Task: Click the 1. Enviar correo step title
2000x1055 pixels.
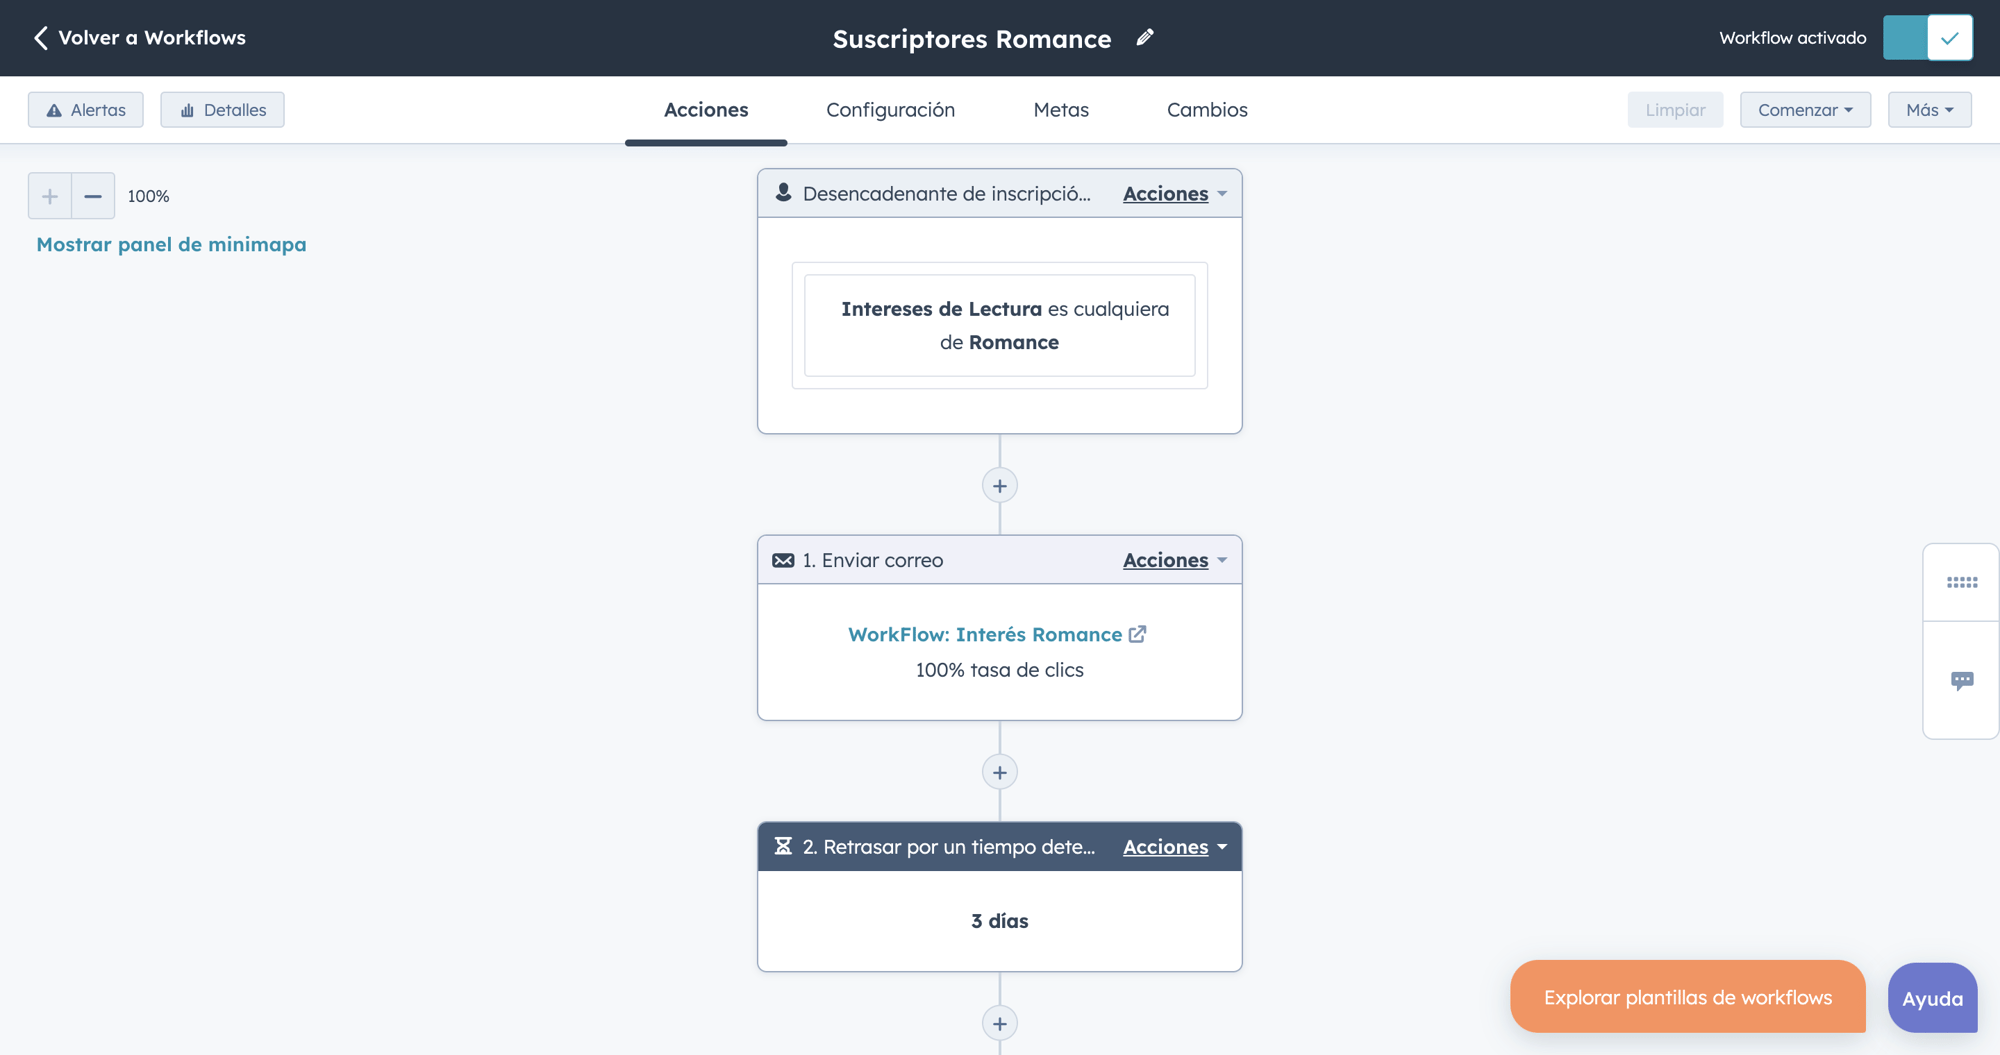Action: (873, 560)
